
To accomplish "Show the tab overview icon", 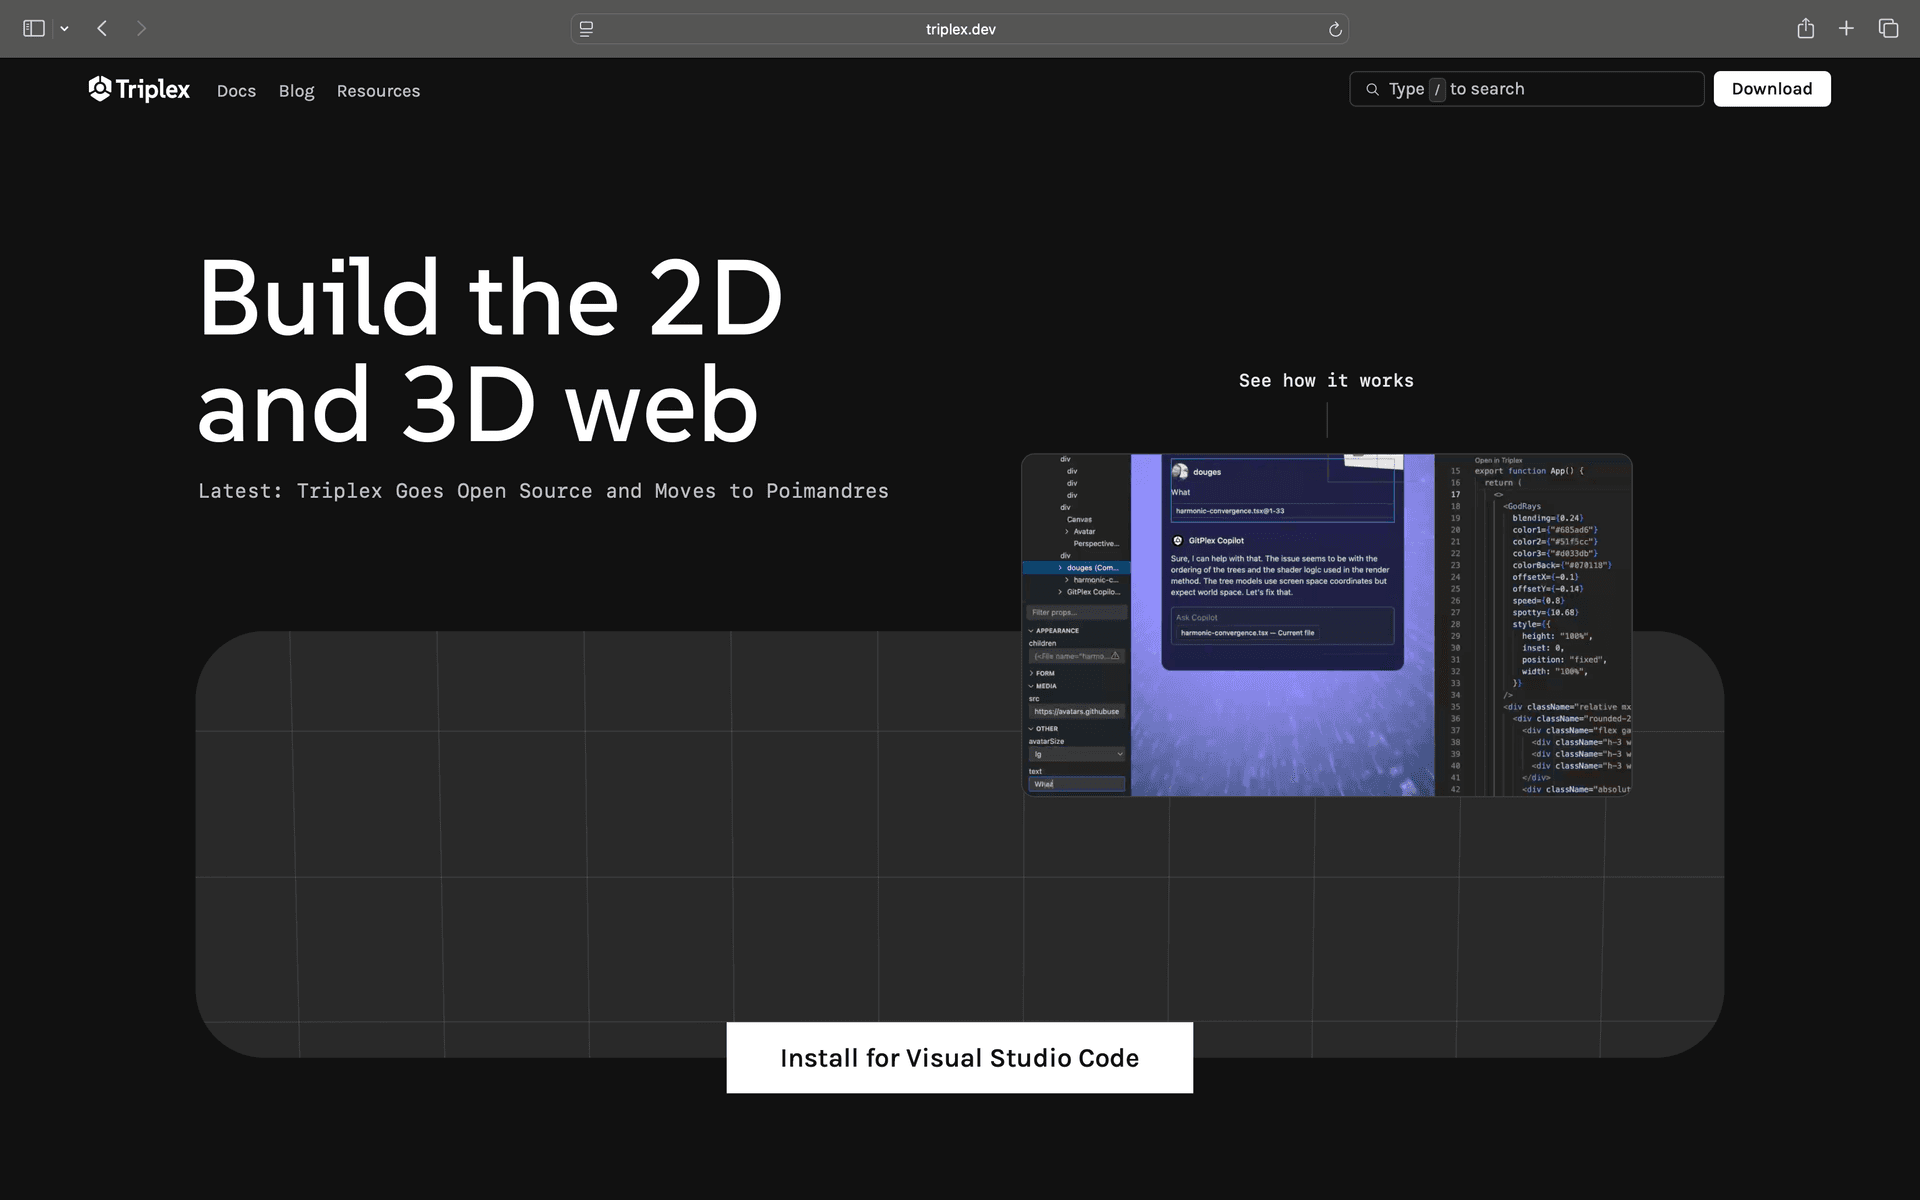I will [1888, 29].
